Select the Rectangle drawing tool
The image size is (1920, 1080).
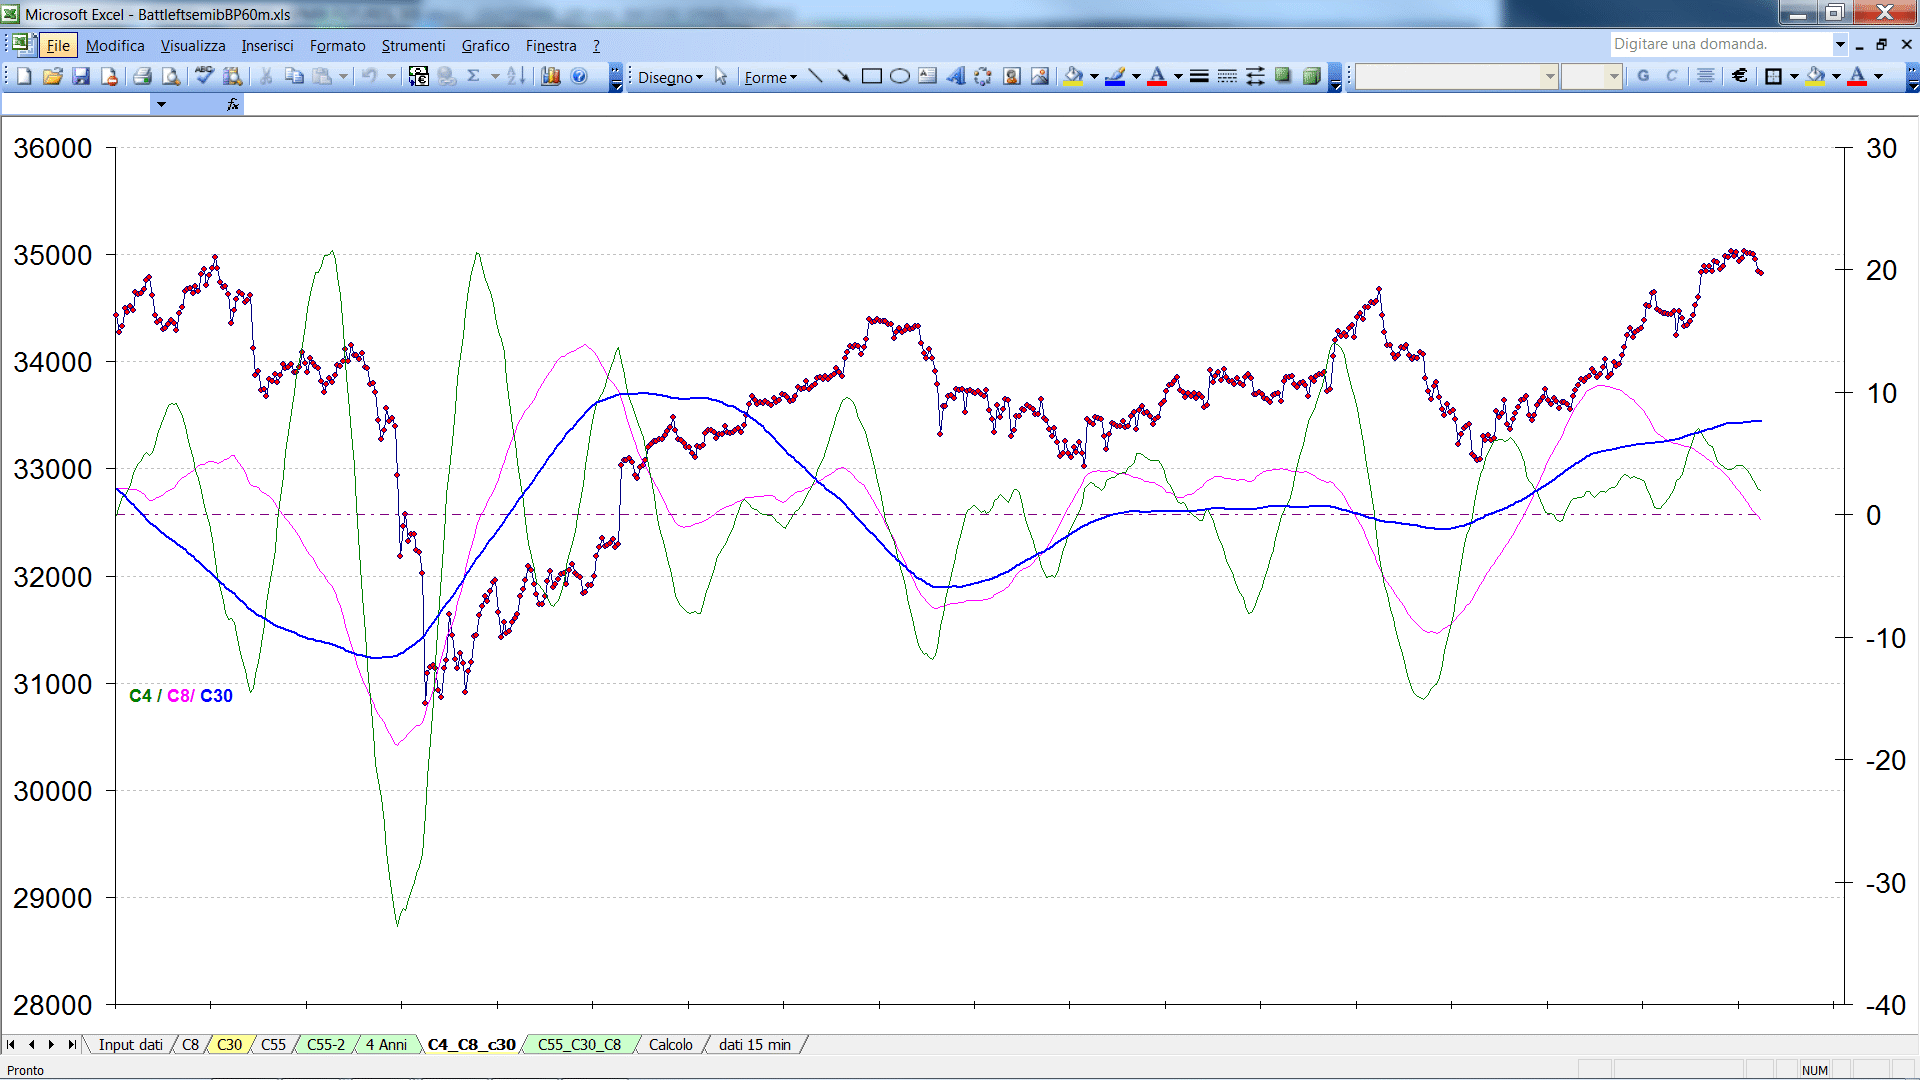[871, 76]
